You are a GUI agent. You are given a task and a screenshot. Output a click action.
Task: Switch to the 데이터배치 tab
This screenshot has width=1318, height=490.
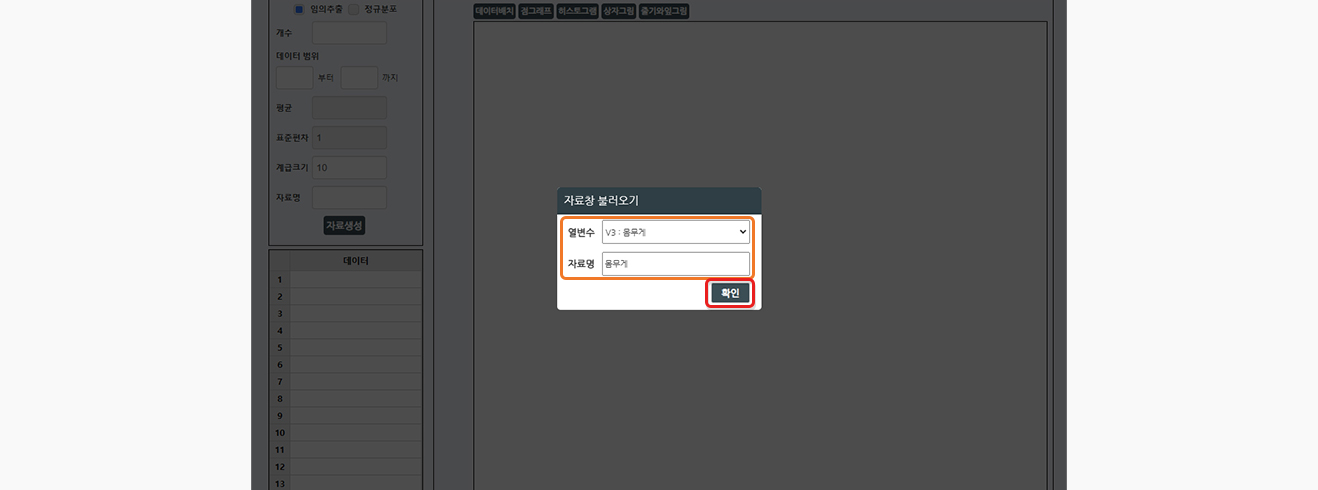pos(494,11)
